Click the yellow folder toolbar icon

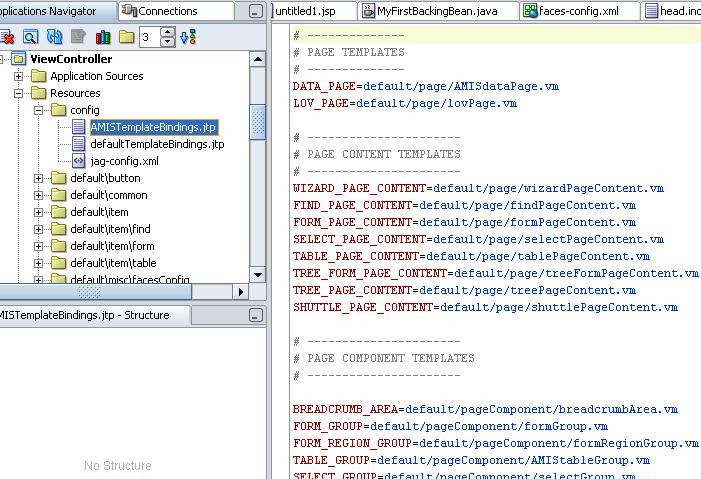(x=127, y=37)
